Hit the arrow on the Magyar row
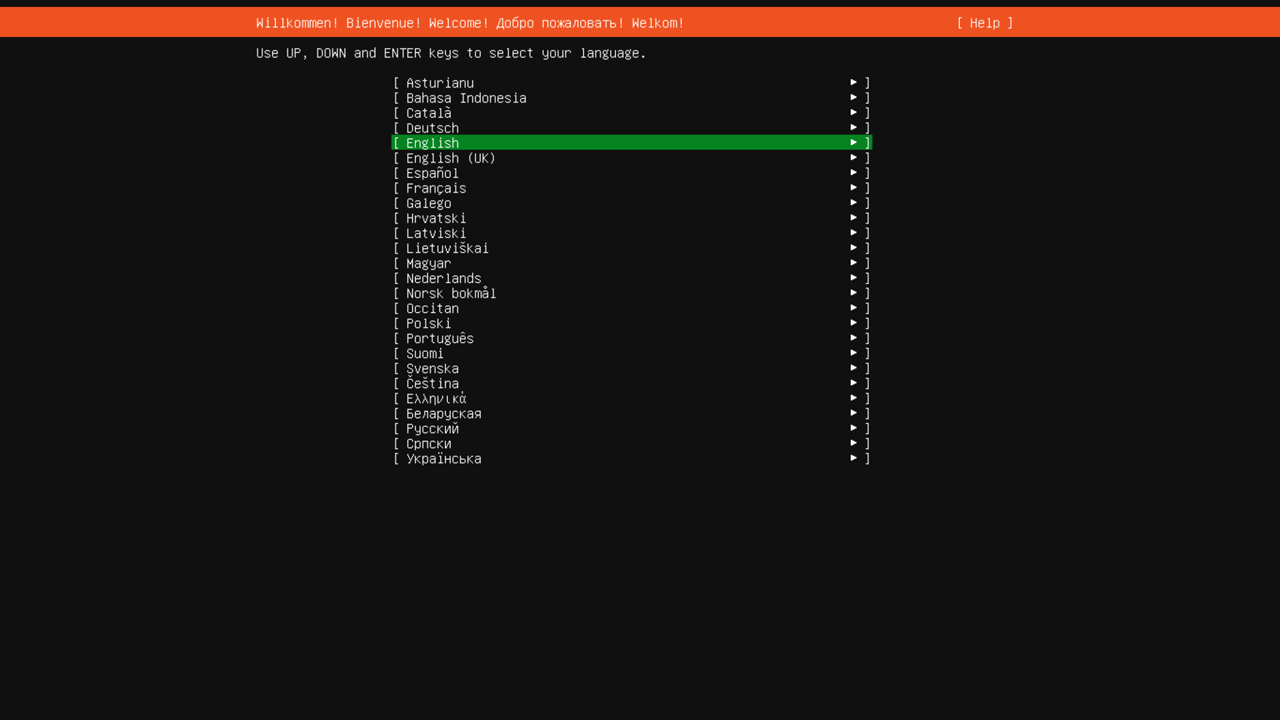The width and height of the screenshot is (1280, 720). tap(854, 263)
